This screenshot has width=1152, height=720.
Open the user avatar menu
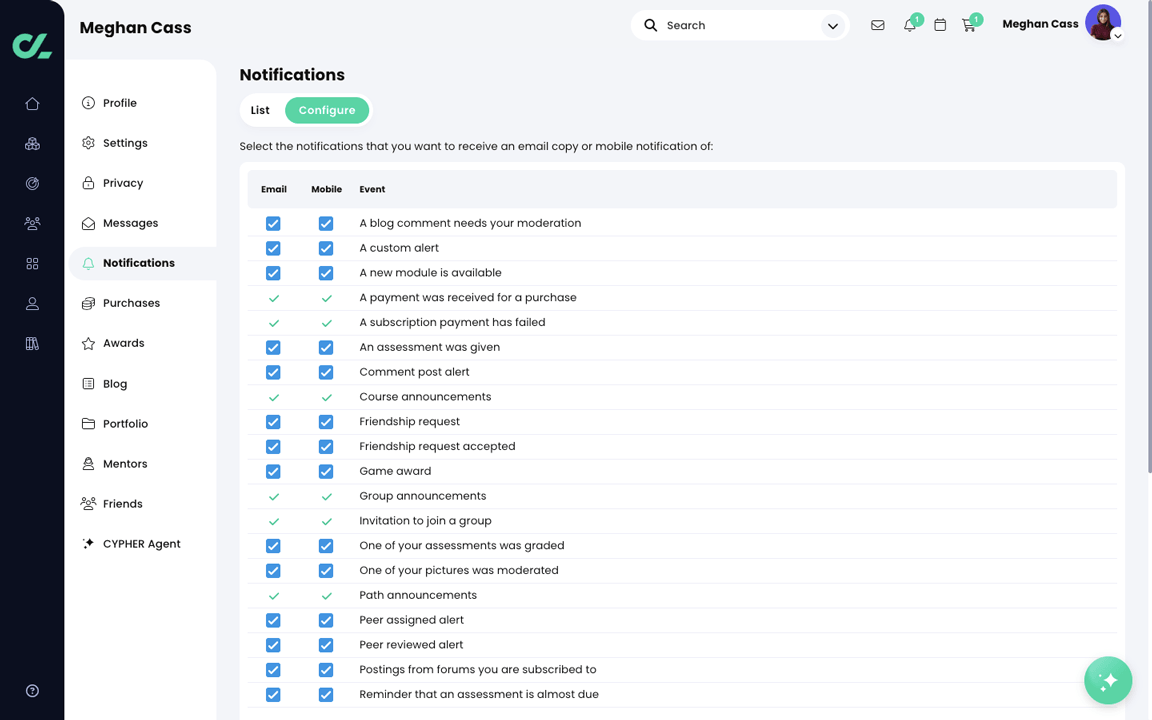point(1104,23)
